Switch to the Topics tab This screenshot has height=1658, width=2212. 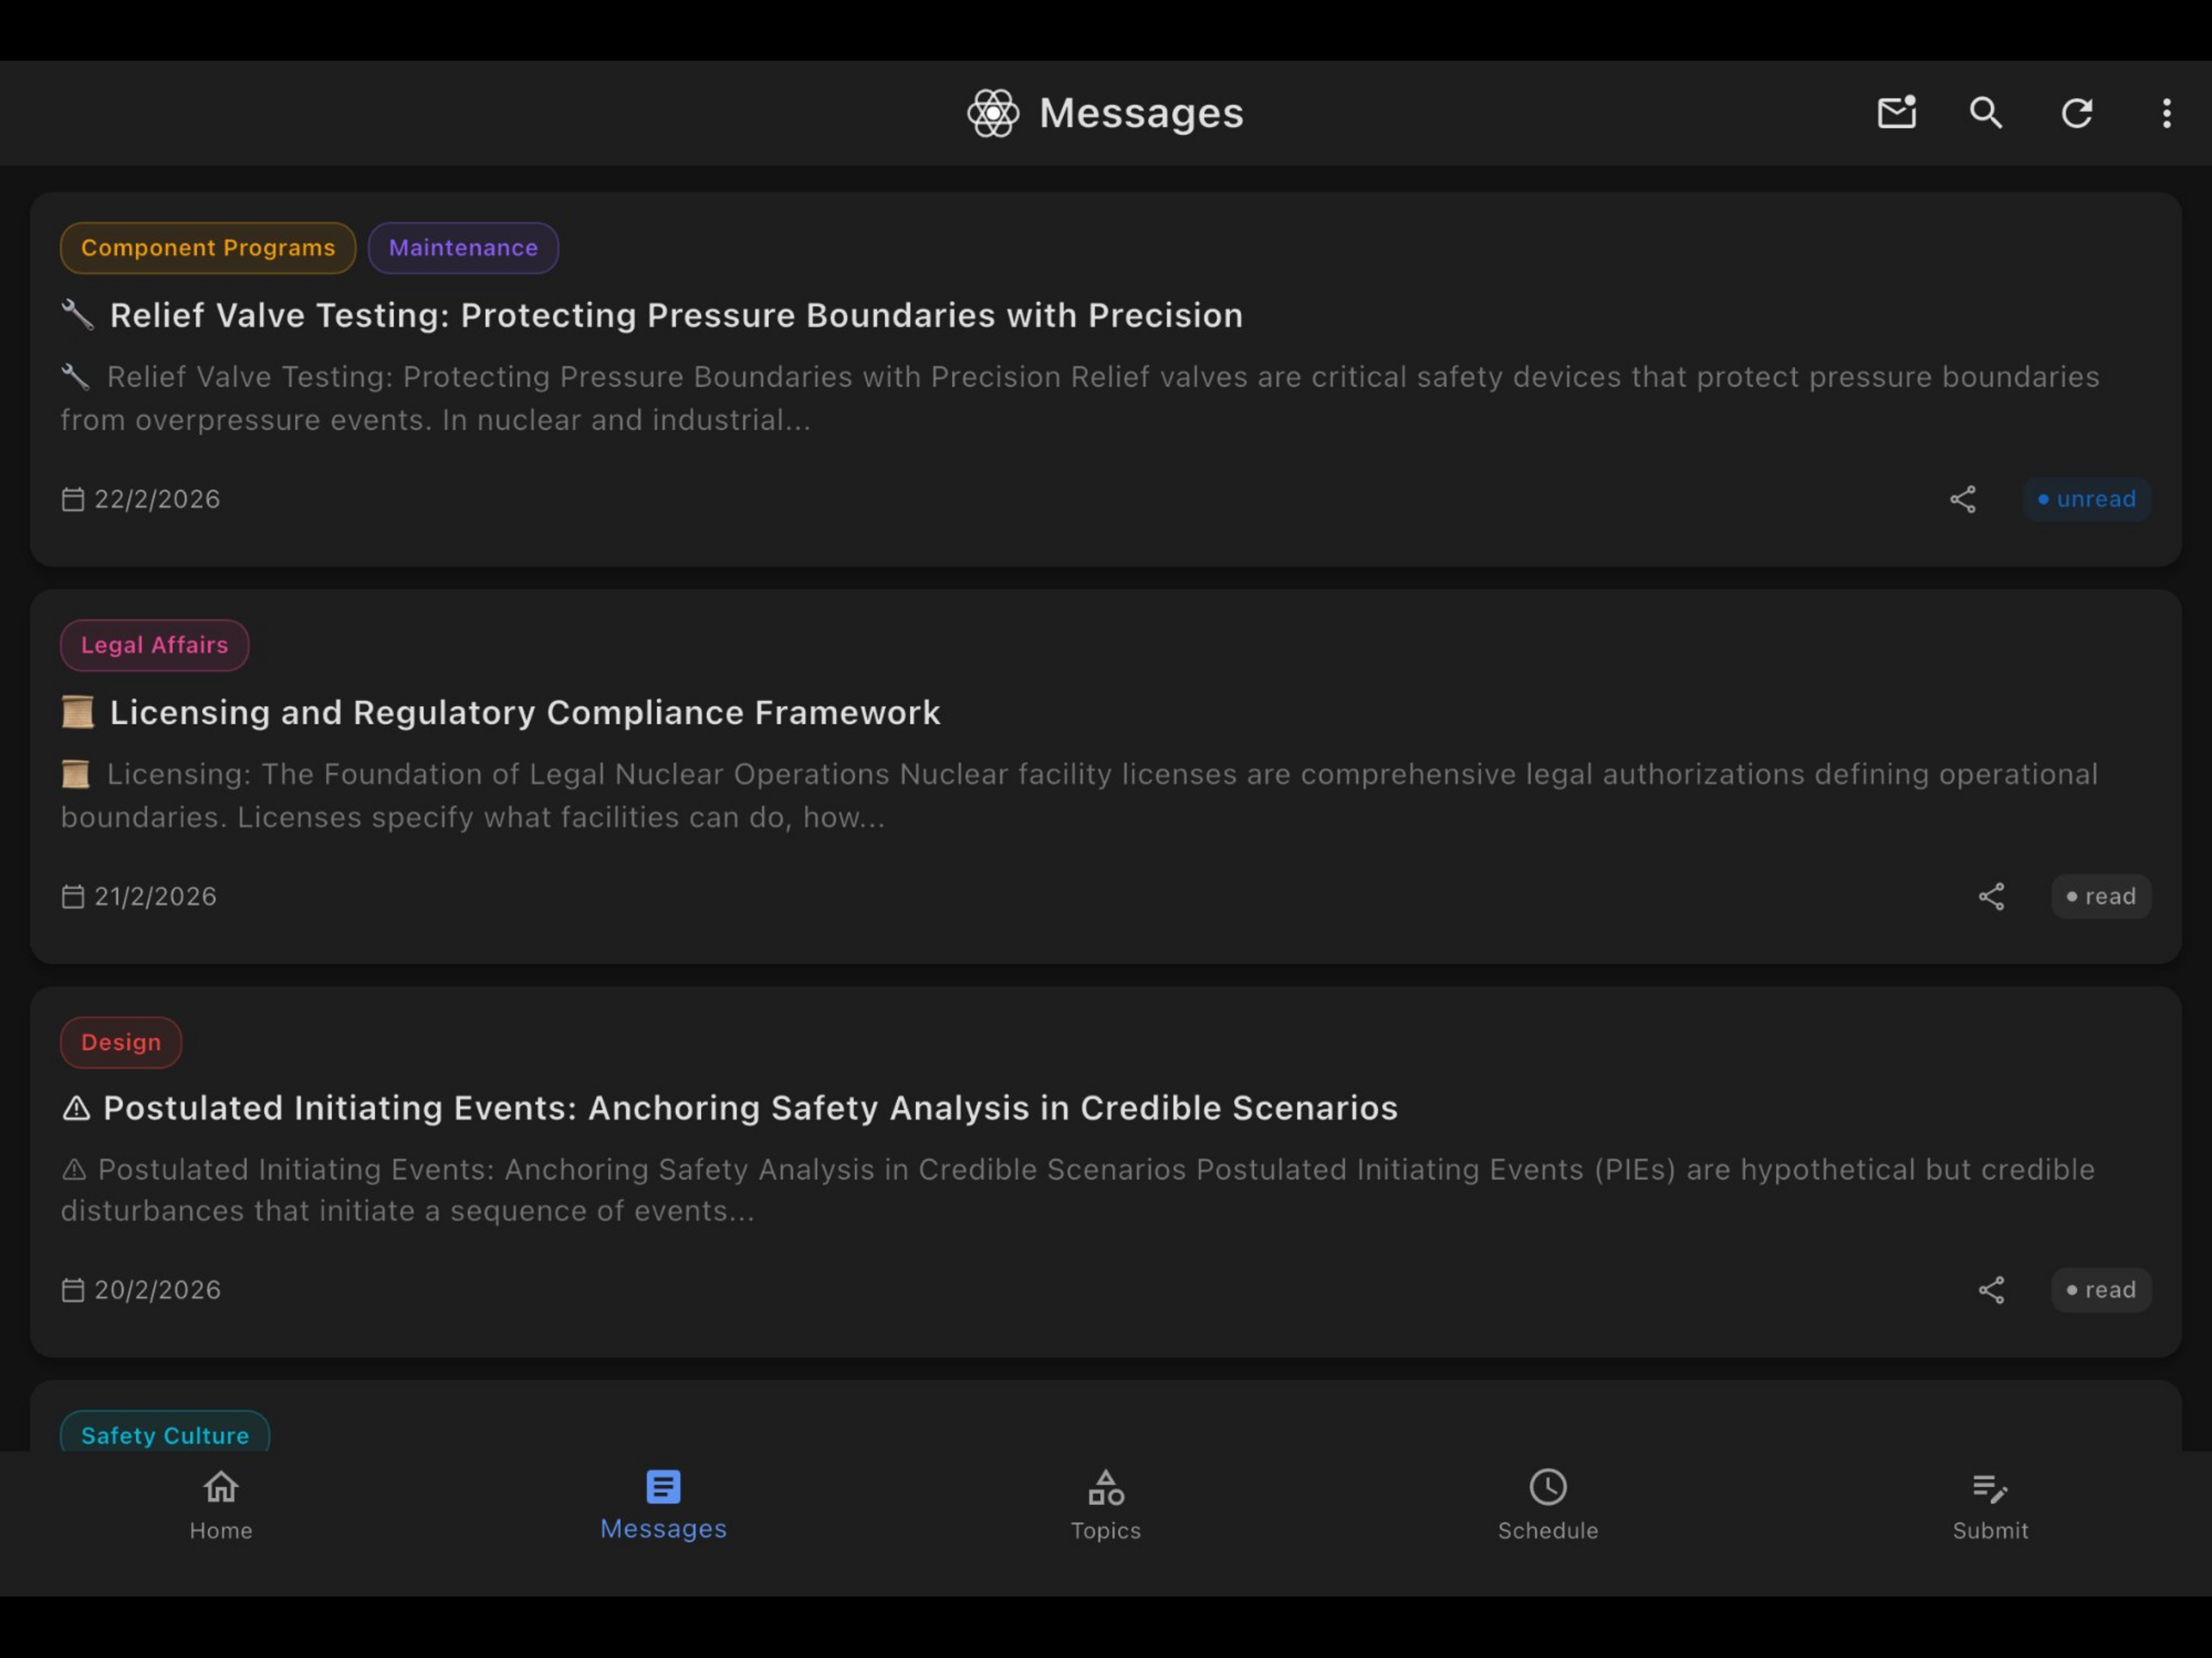(x=1105, y=1506)
